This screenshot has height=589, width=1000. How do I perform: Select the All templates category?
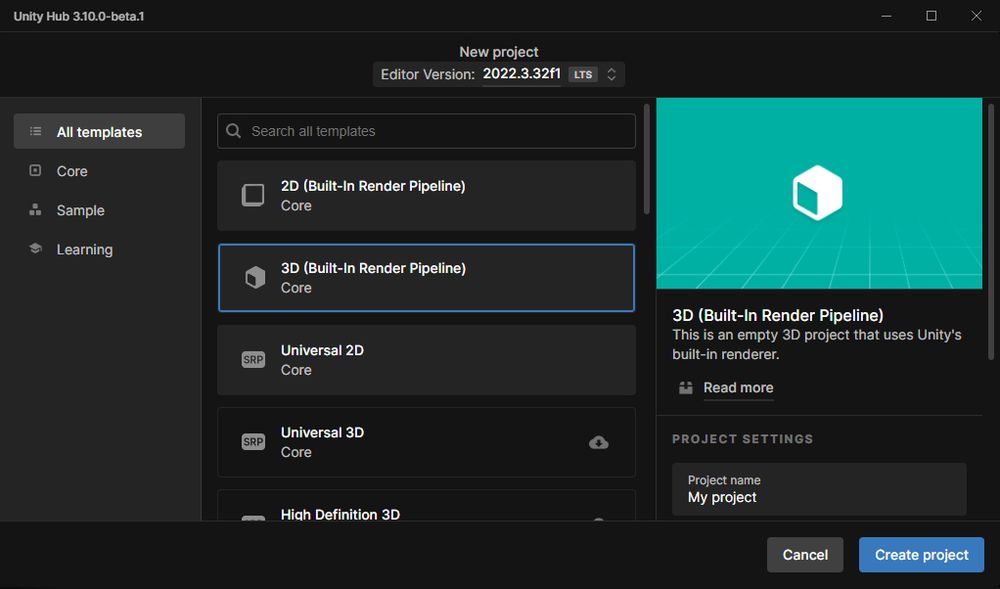tap(99, 131)
